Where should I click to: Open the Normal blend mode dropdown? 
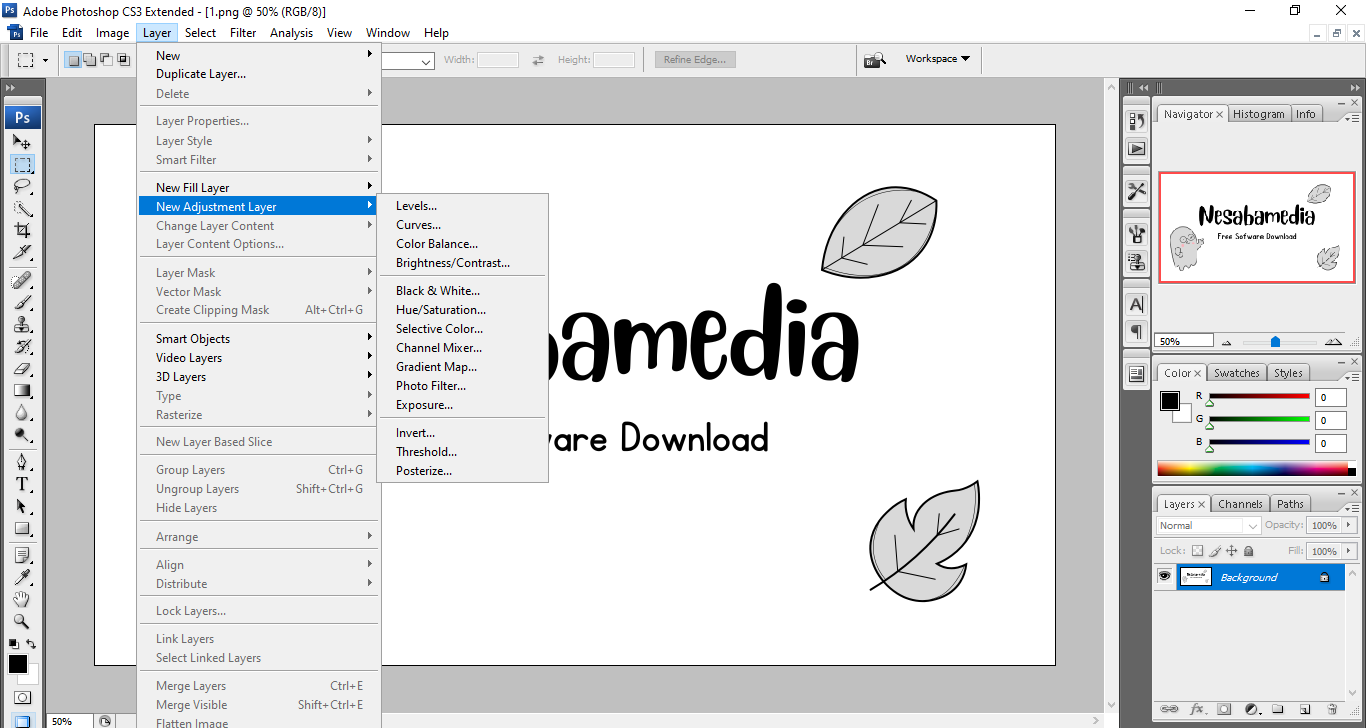pyautogui.click(x=1208, y=526)
